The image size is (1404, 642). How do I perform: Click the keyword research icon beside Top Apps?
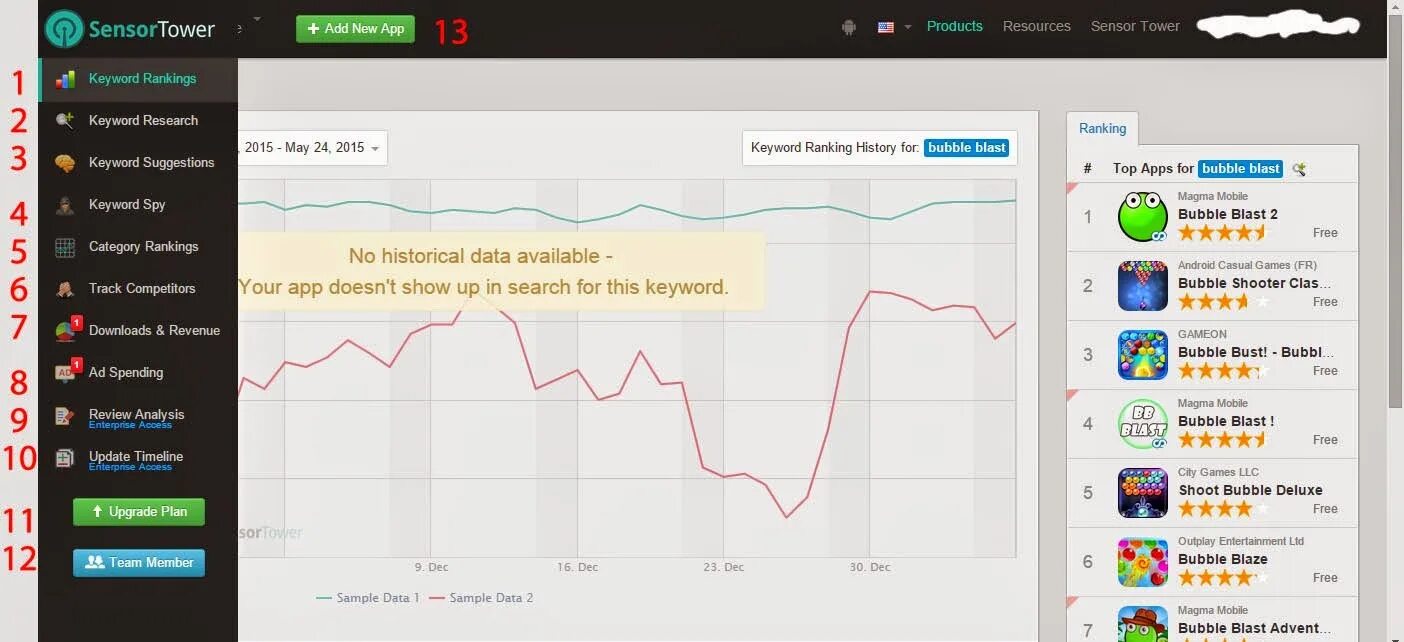[x=1298, y=169]
